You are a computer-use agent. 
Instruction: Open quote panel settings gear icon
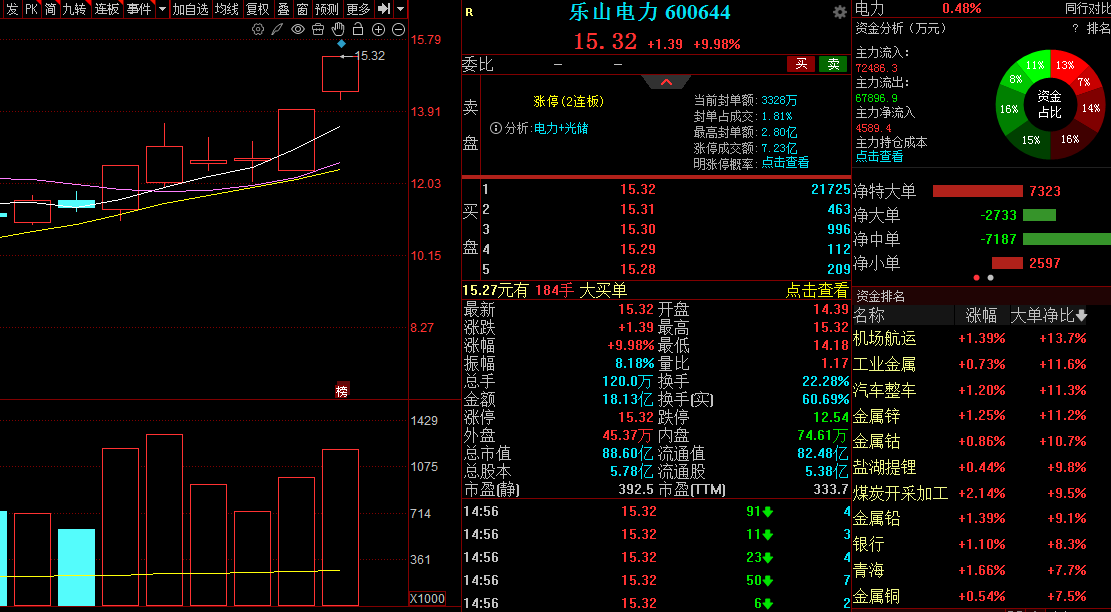(840, 12)
